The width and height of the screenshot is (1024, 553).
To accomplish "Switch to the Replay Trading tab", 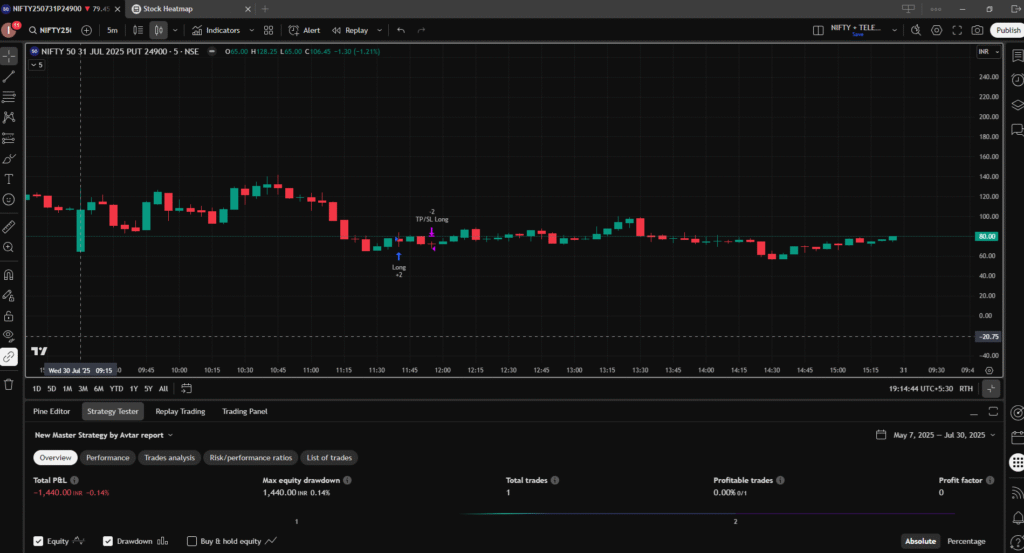I will tap(180, 411).
